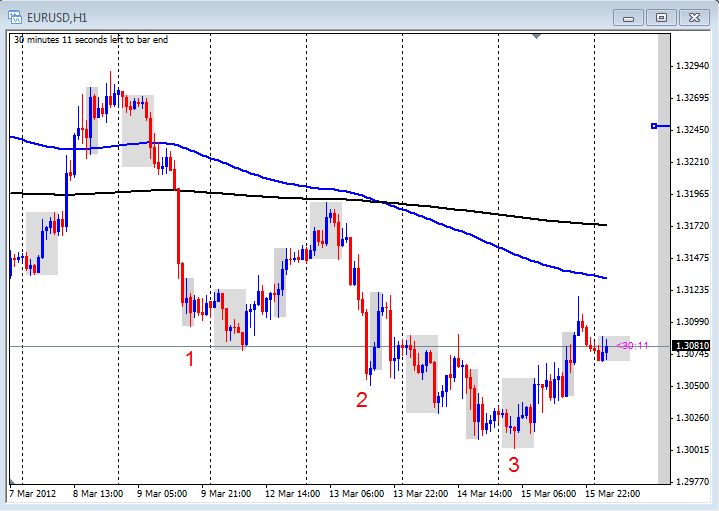Click the 15 Mar 22:00 time label

612,494
